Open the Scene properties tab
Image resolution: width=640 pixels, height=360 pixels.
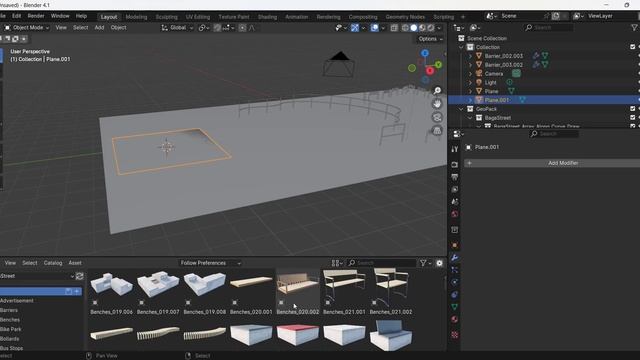point(454,202)
